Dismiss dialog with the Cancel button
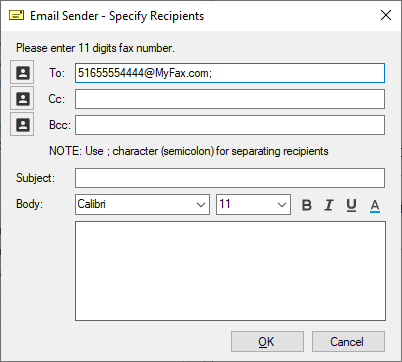The height and width of the screenshot is (362, 402). coord(348,341)
